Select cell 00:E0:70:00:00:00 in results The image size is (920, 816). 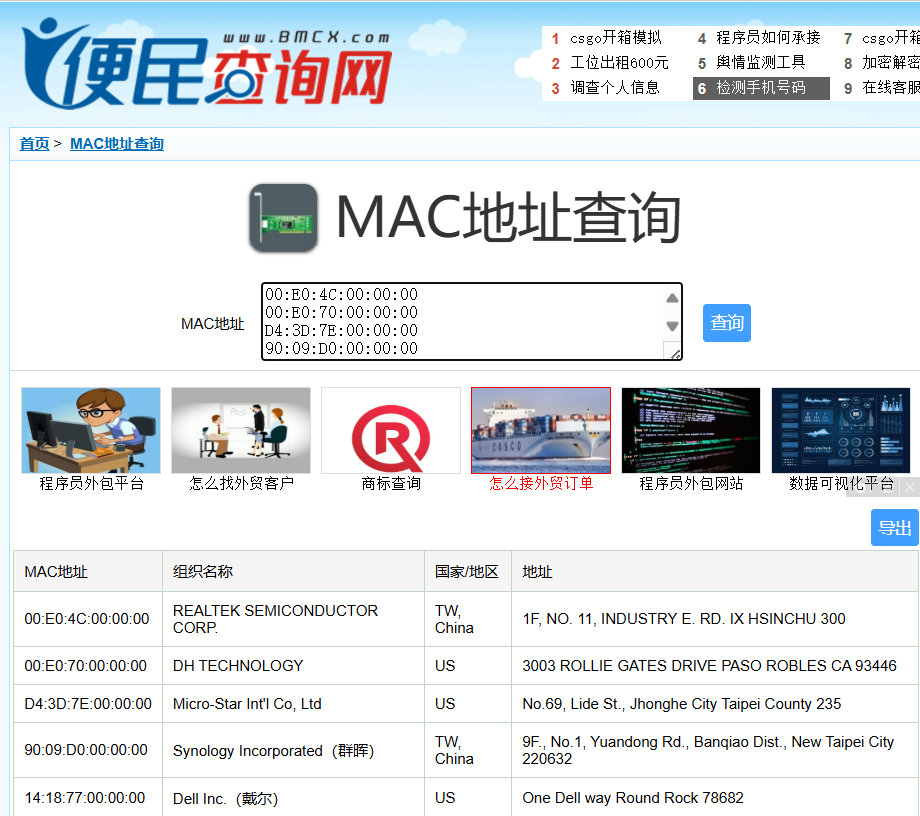coord(86,666)
